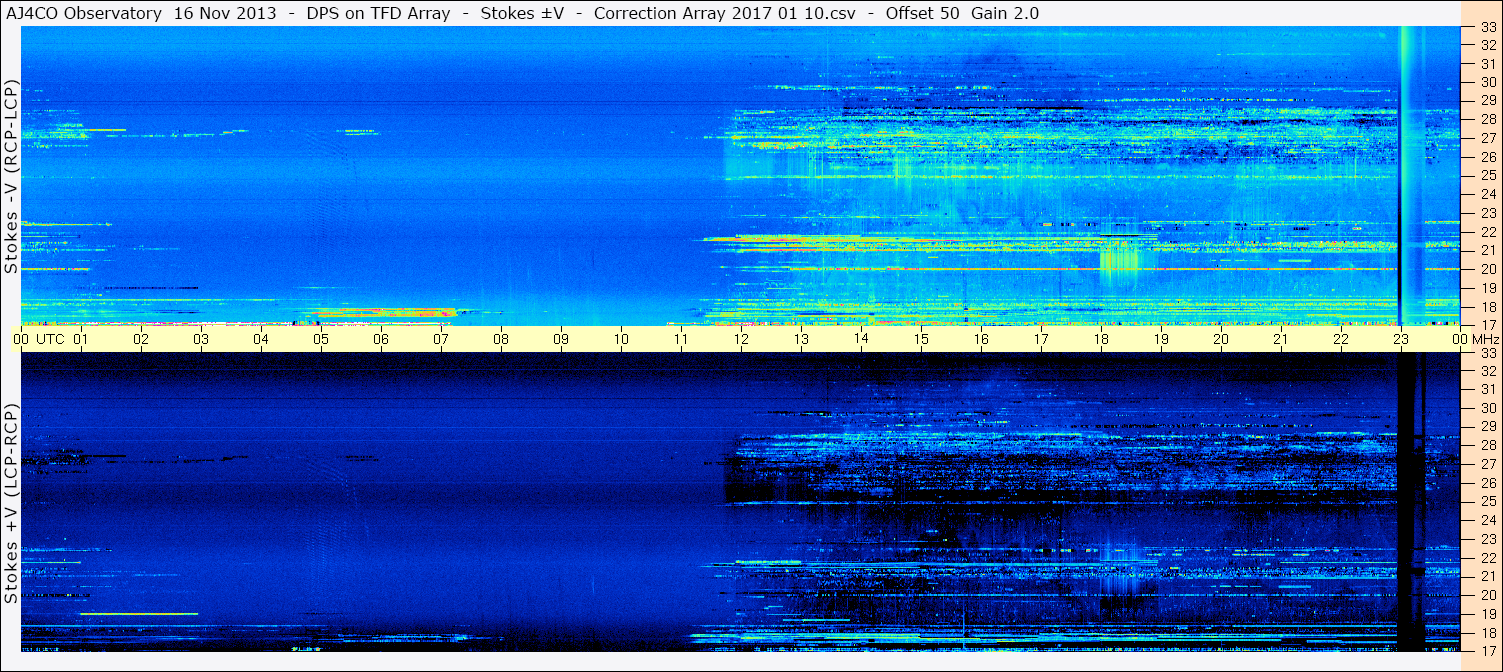
Task: Select hour 21 on the UTC time axis
Action: click(x=1281, y=339)
